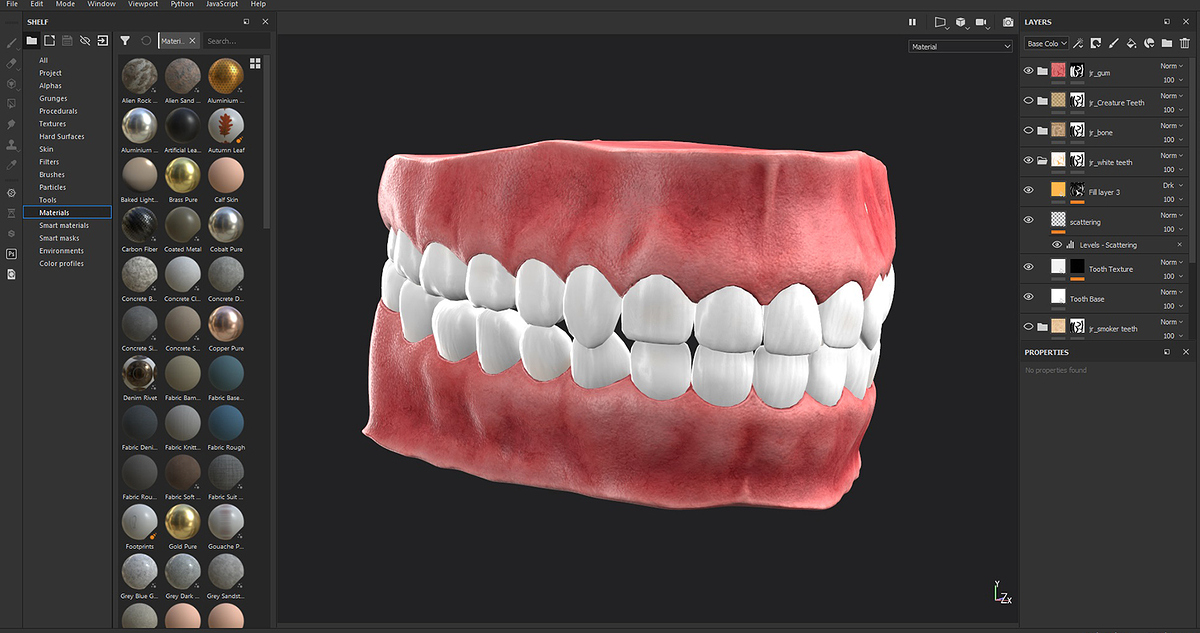Open the Material viewport mode dropdown
Viewport: 1200px width, 633px height.
pyautogui.click(x=961, y=46)
